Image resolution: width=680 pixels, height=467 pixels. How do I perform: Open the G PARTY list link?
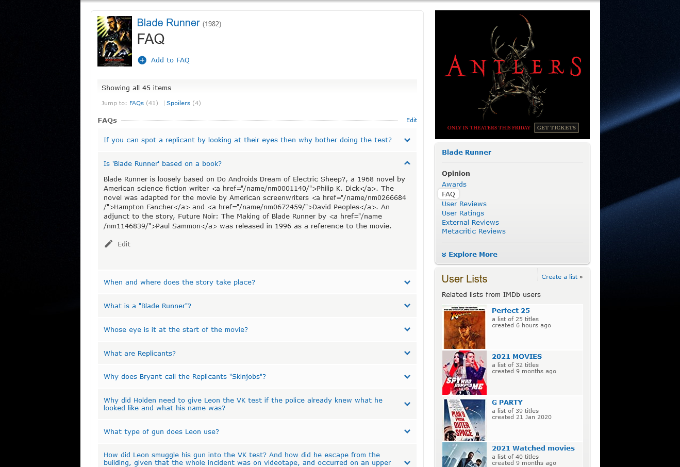point(507,402)
